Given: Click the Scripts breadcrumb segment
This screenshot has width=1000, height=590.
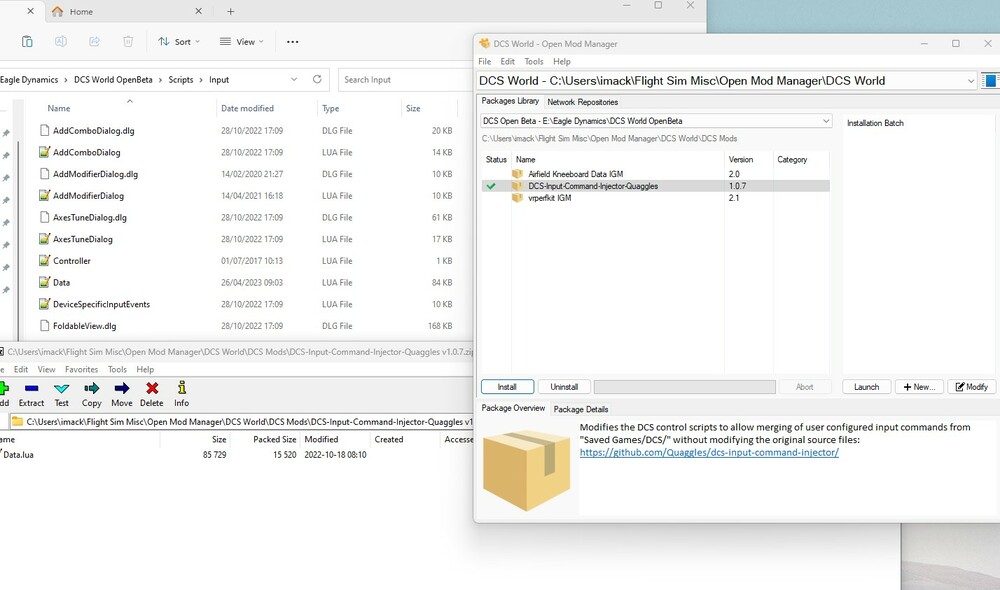Looking at the screenshot, I should click(x=180, y=80).
